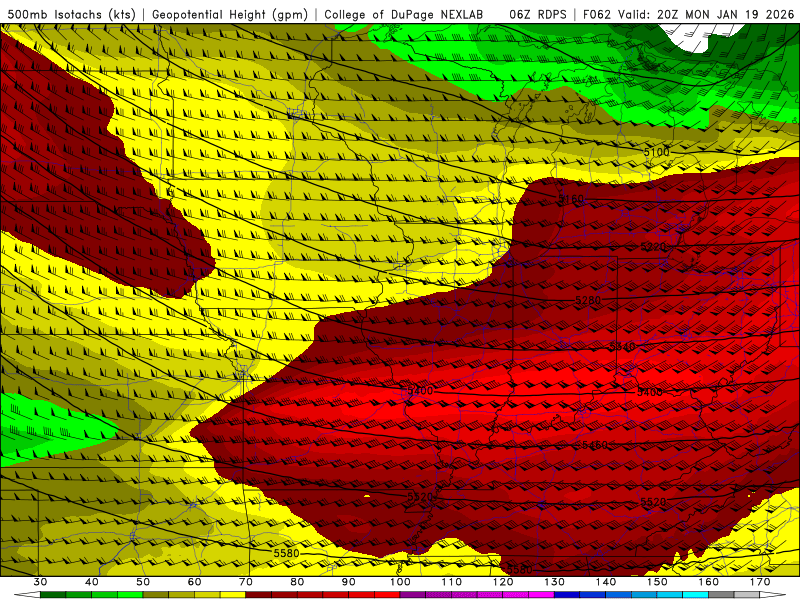
Task: Pick the dark maroon swatch starting at 70
Action: pyautogui.click(x=259, y=595)
